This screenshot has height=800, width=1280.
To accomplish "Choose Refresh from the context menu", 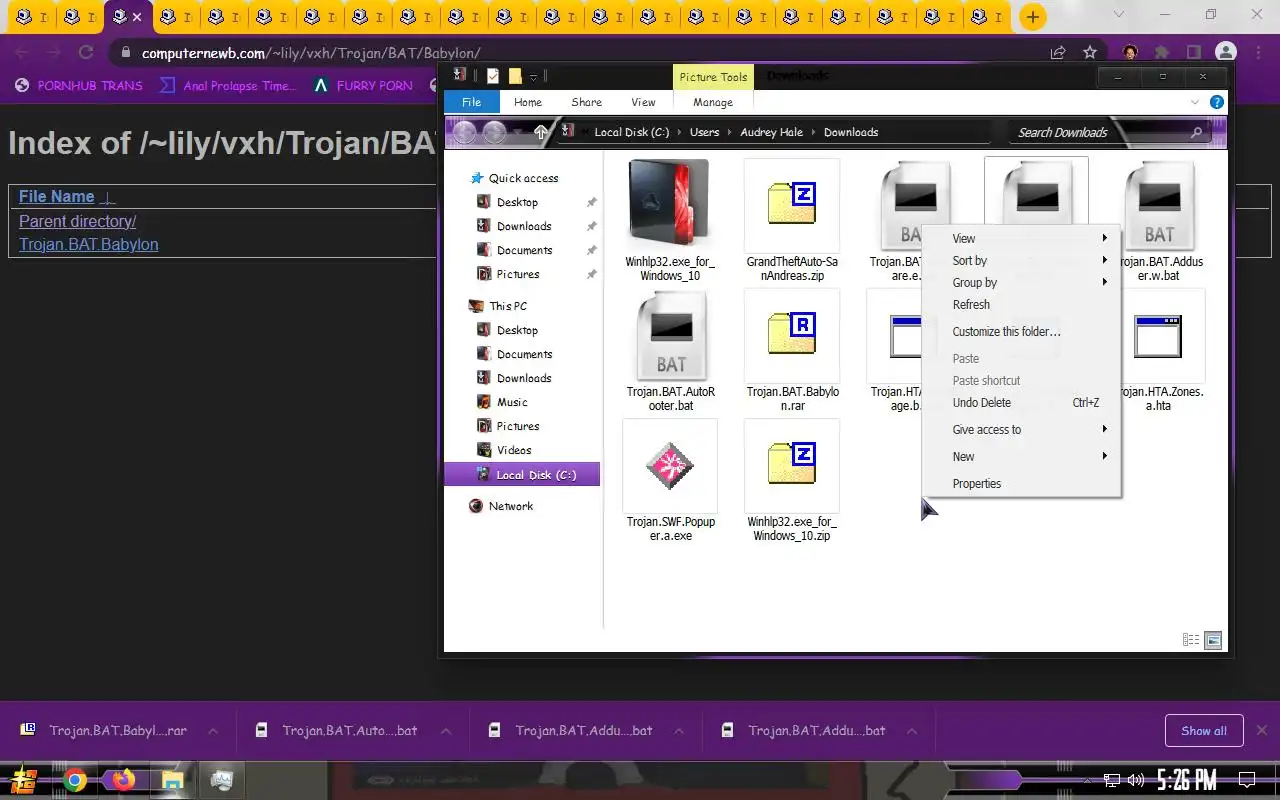I will coord(1022,304).
